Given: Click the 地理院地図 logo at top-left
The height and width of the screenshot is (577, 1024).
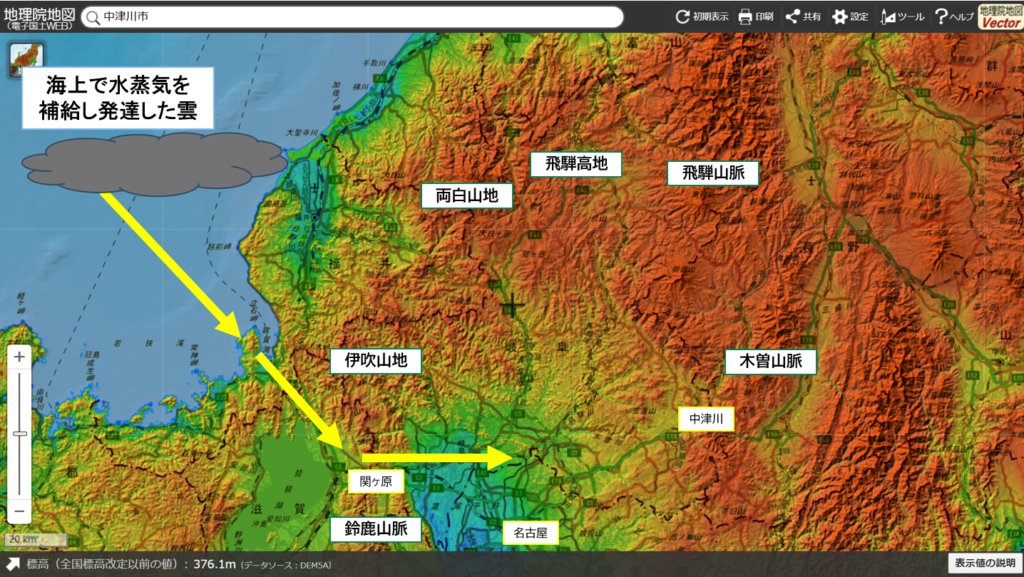Looking at the screenshot, I should coord(38,17).
